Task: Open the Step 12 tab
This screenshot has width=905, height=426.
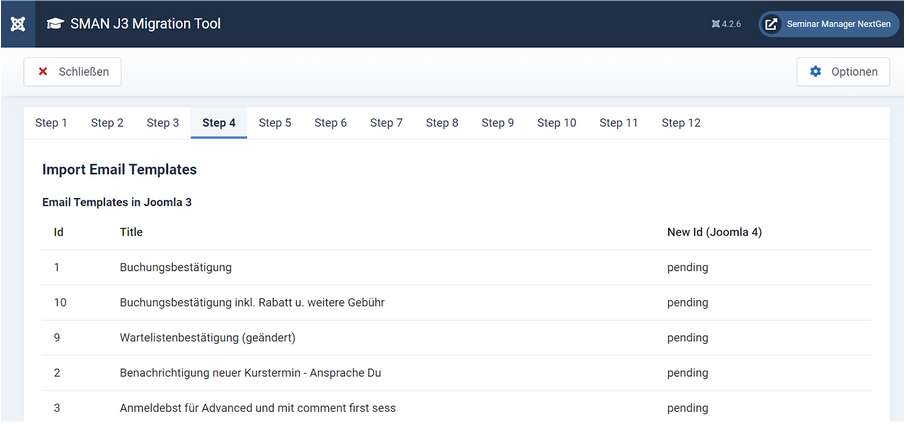Action: [681, 123]
